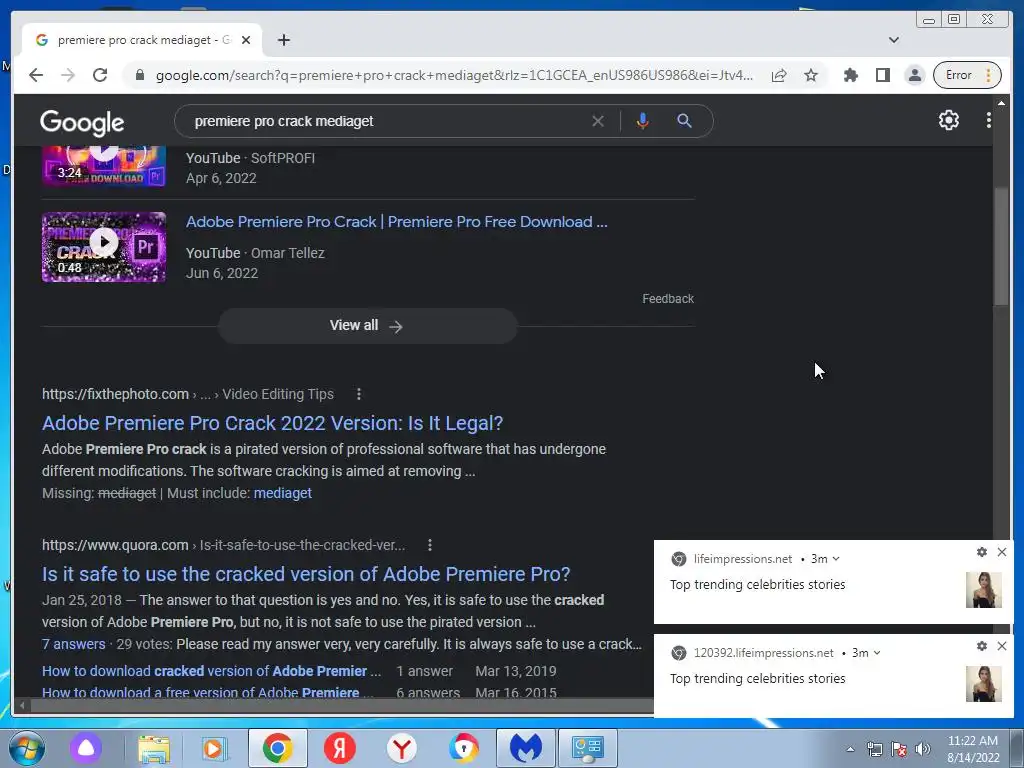
Task: Open How to download cracked version link
Action: click(x=212, y=671)
